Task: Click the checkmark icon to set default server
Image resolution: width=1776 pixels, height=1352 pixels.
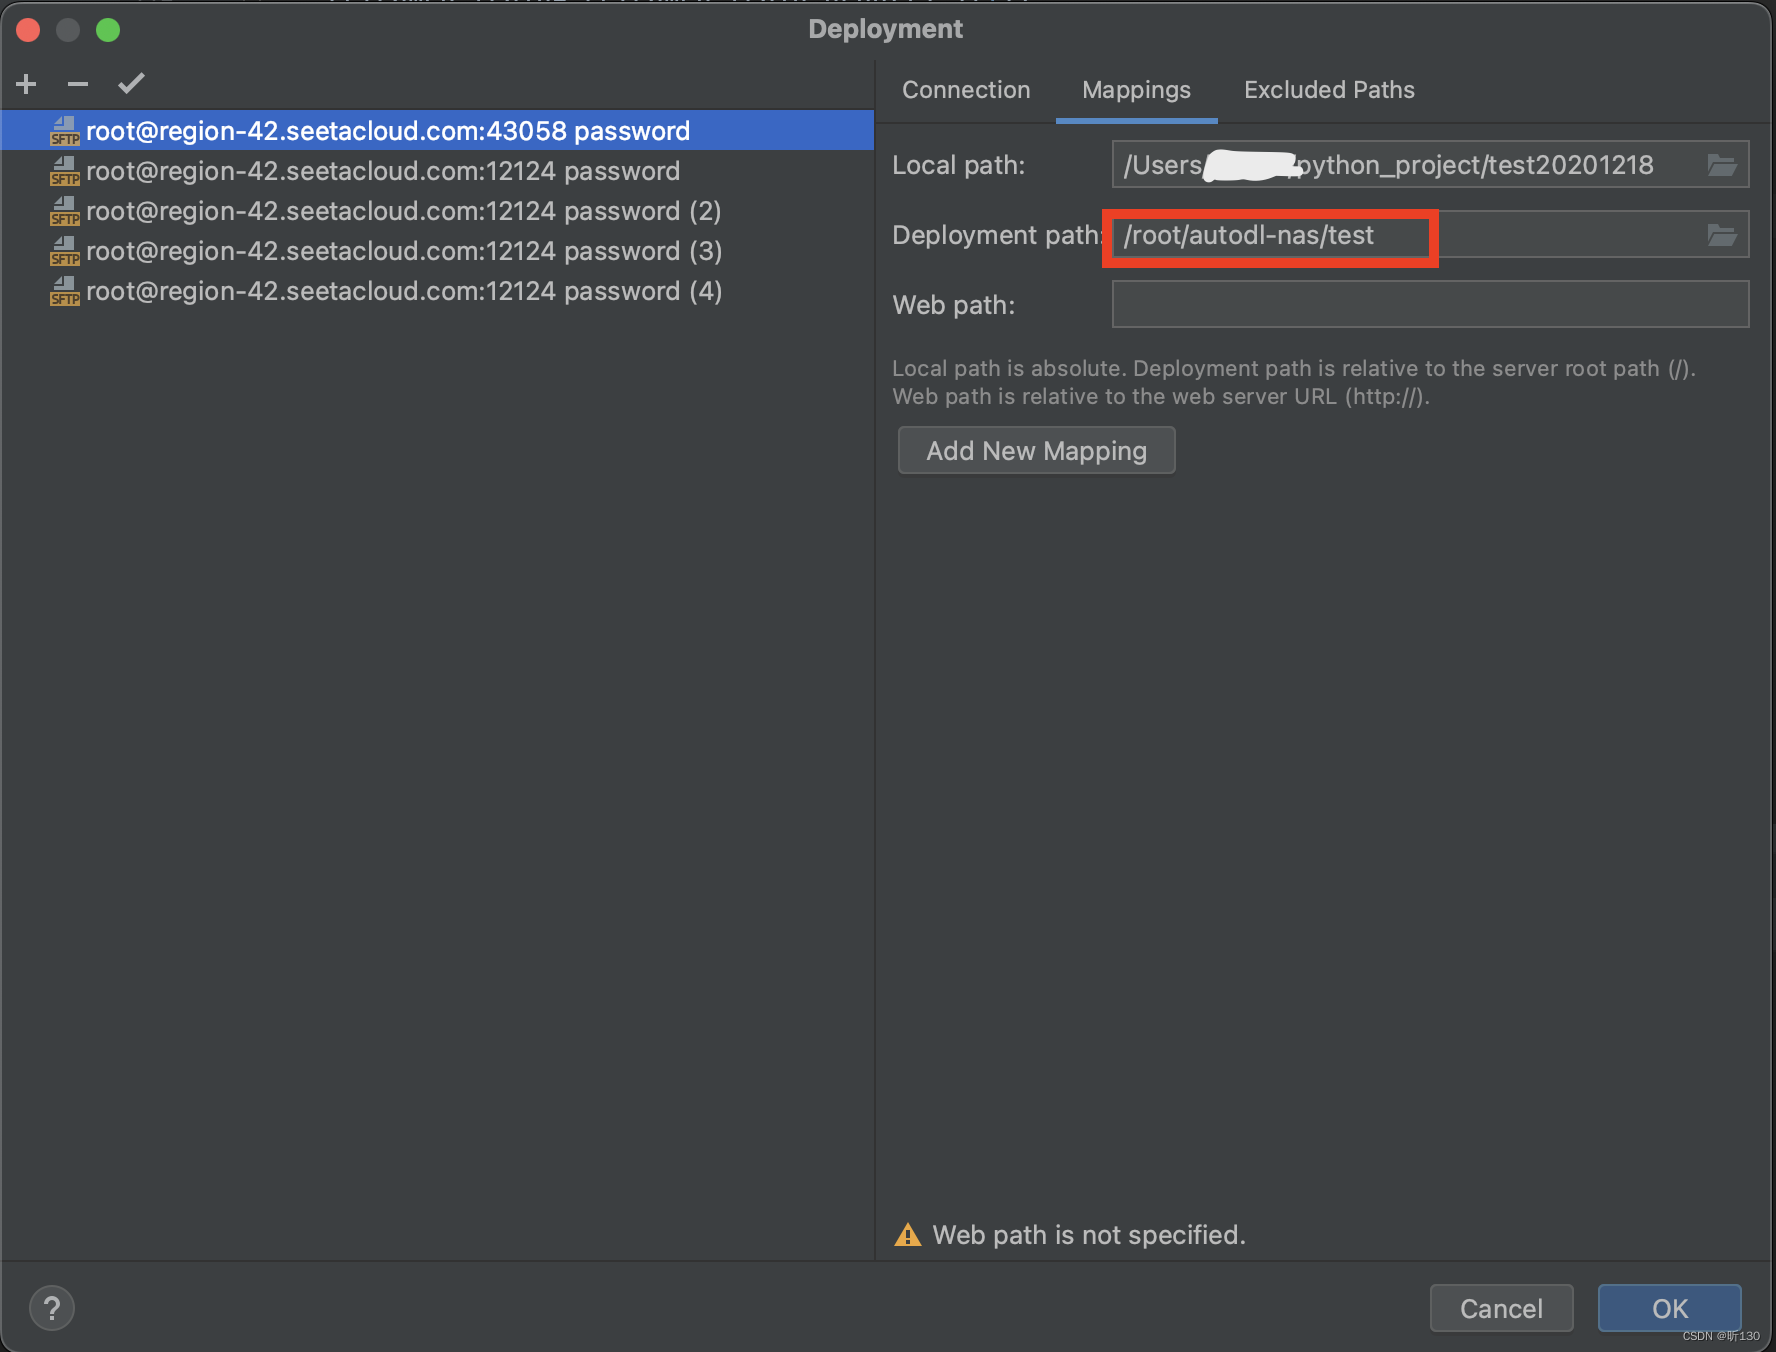Action: tap(131, 84)
